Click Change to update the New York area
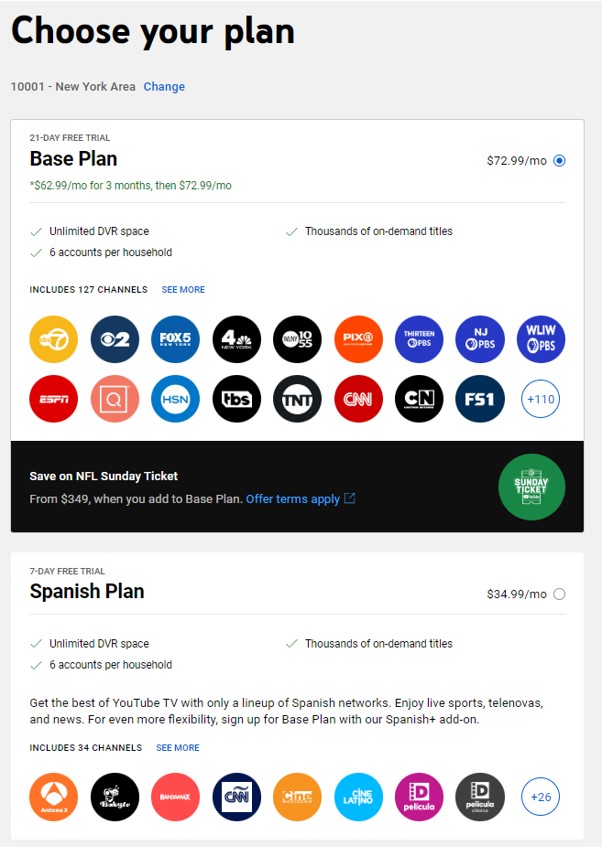This screenshot has width=602, height=847. 164,87
